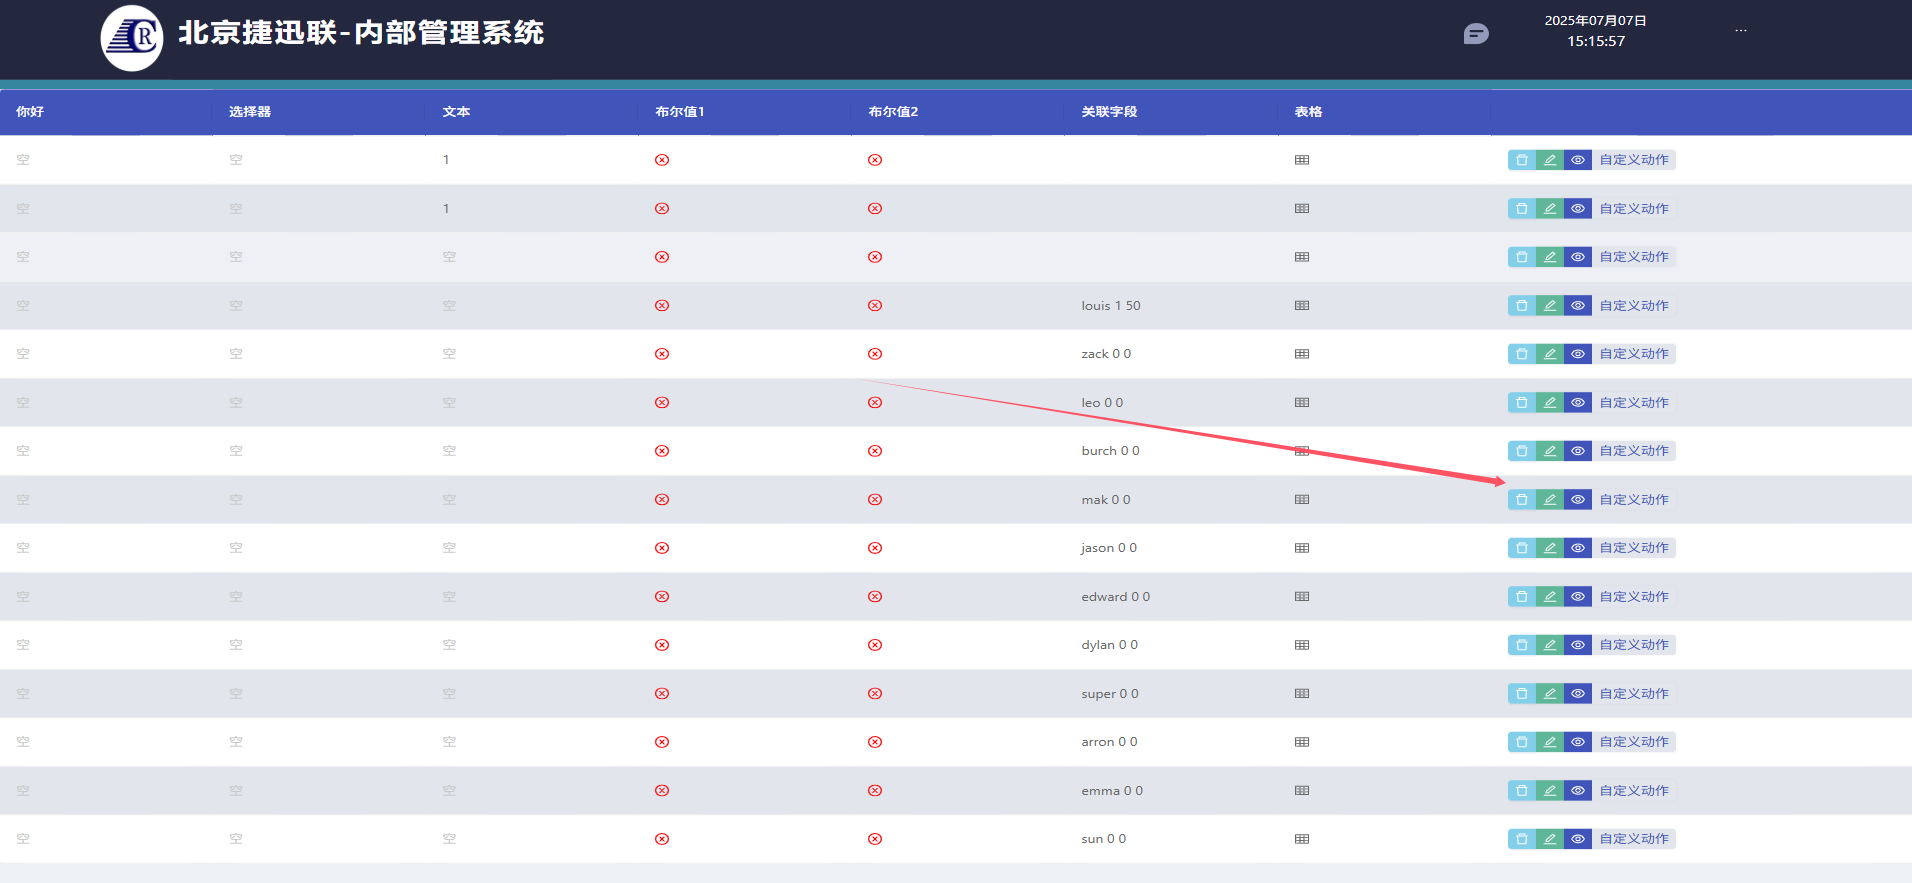Edit the leo 0 0 row

tap(1550, 403)
